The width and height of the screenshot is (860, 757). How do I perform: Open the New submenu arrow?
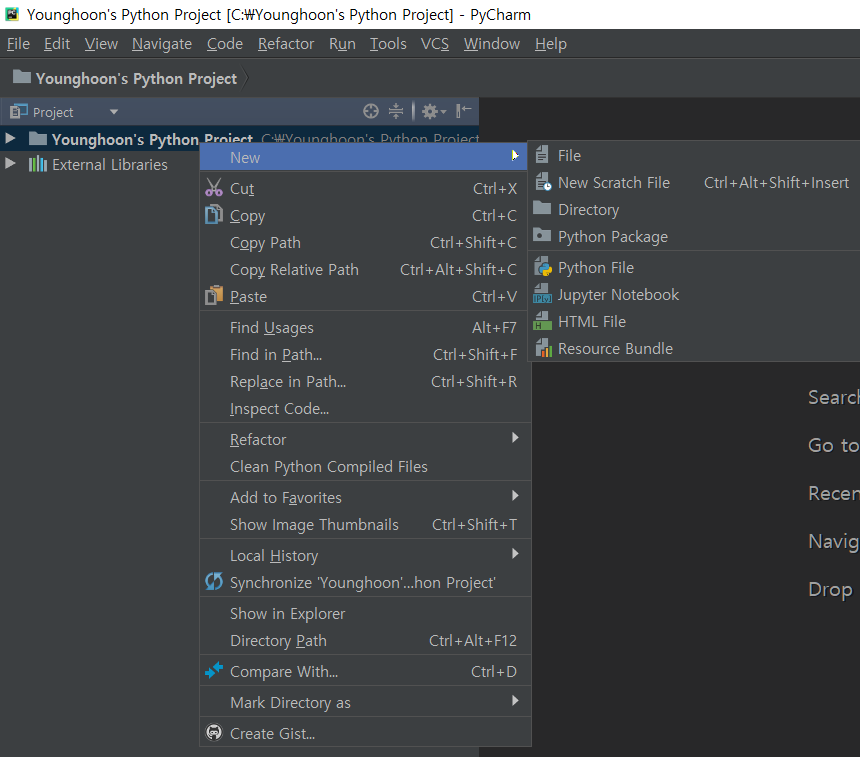point(515,156)
